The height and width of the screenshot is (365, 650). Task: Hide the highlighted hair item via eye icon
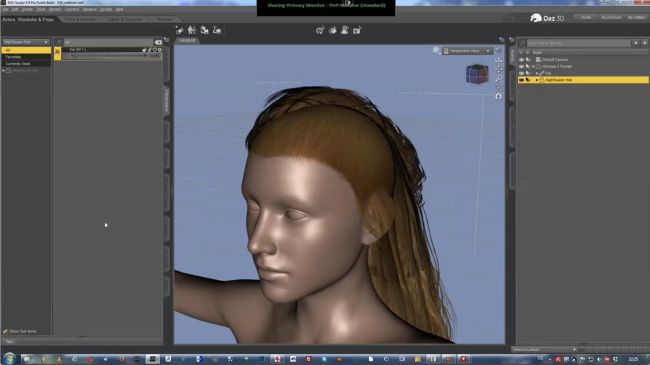coord(521,80)
